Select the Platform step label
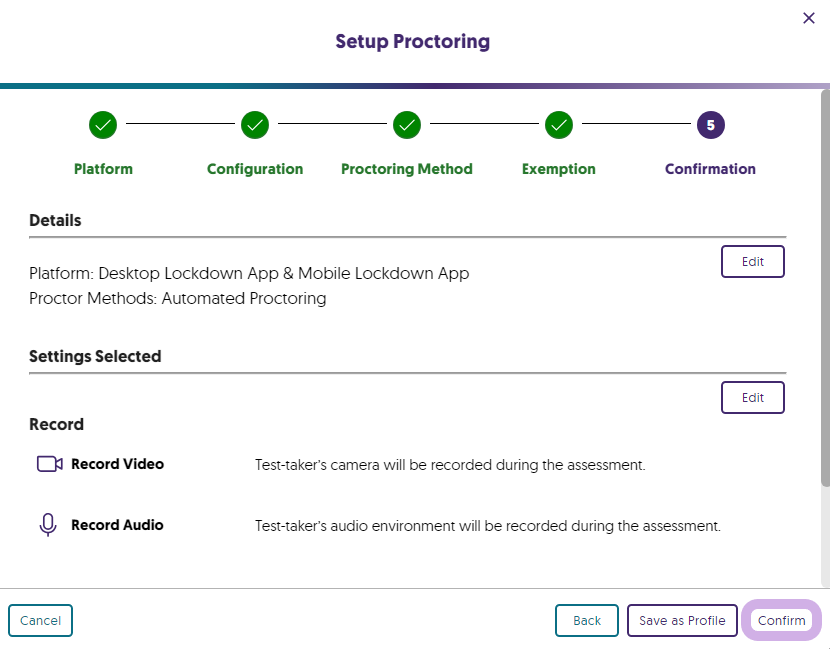 (x=103, y=169)
